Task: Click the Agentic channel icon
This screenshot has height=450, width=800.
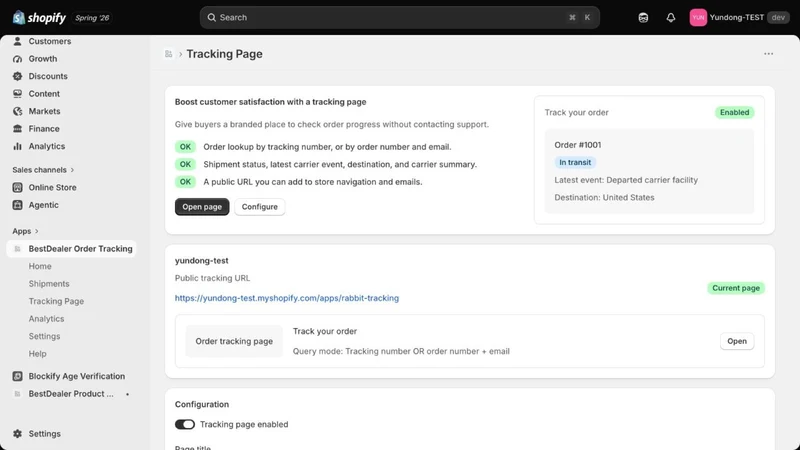Action: [17, 205]
